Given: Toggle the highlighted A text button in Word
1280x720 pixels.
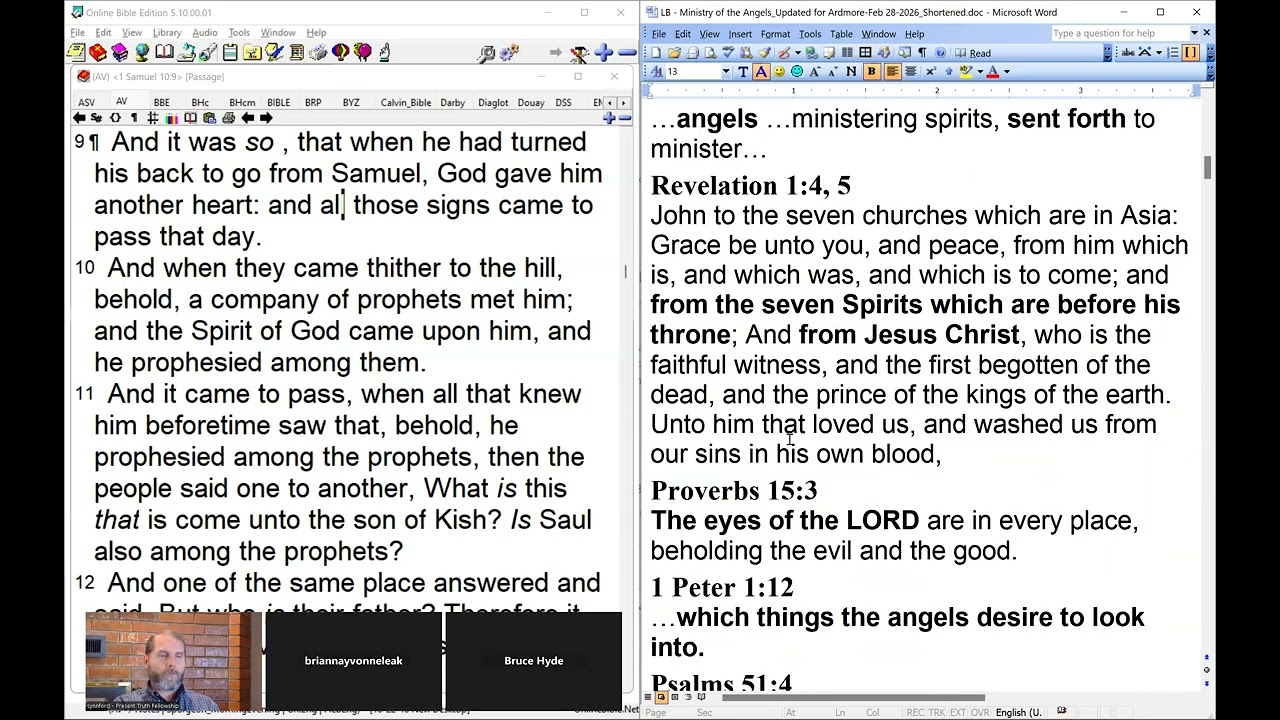Looking at the screenshot, I should [x=761, y=71].
